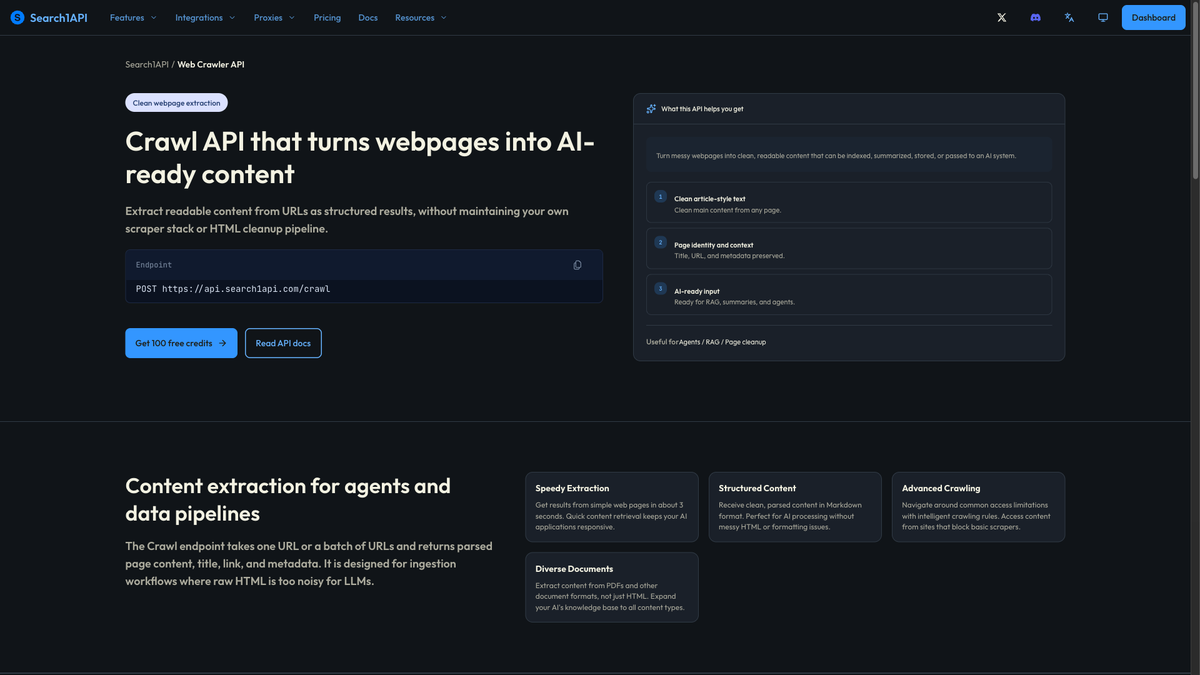Viewport: 1200px width, 675px height.
Task: Click the 'Content extraction for agents' heading
Action: (x=288, y=499)
